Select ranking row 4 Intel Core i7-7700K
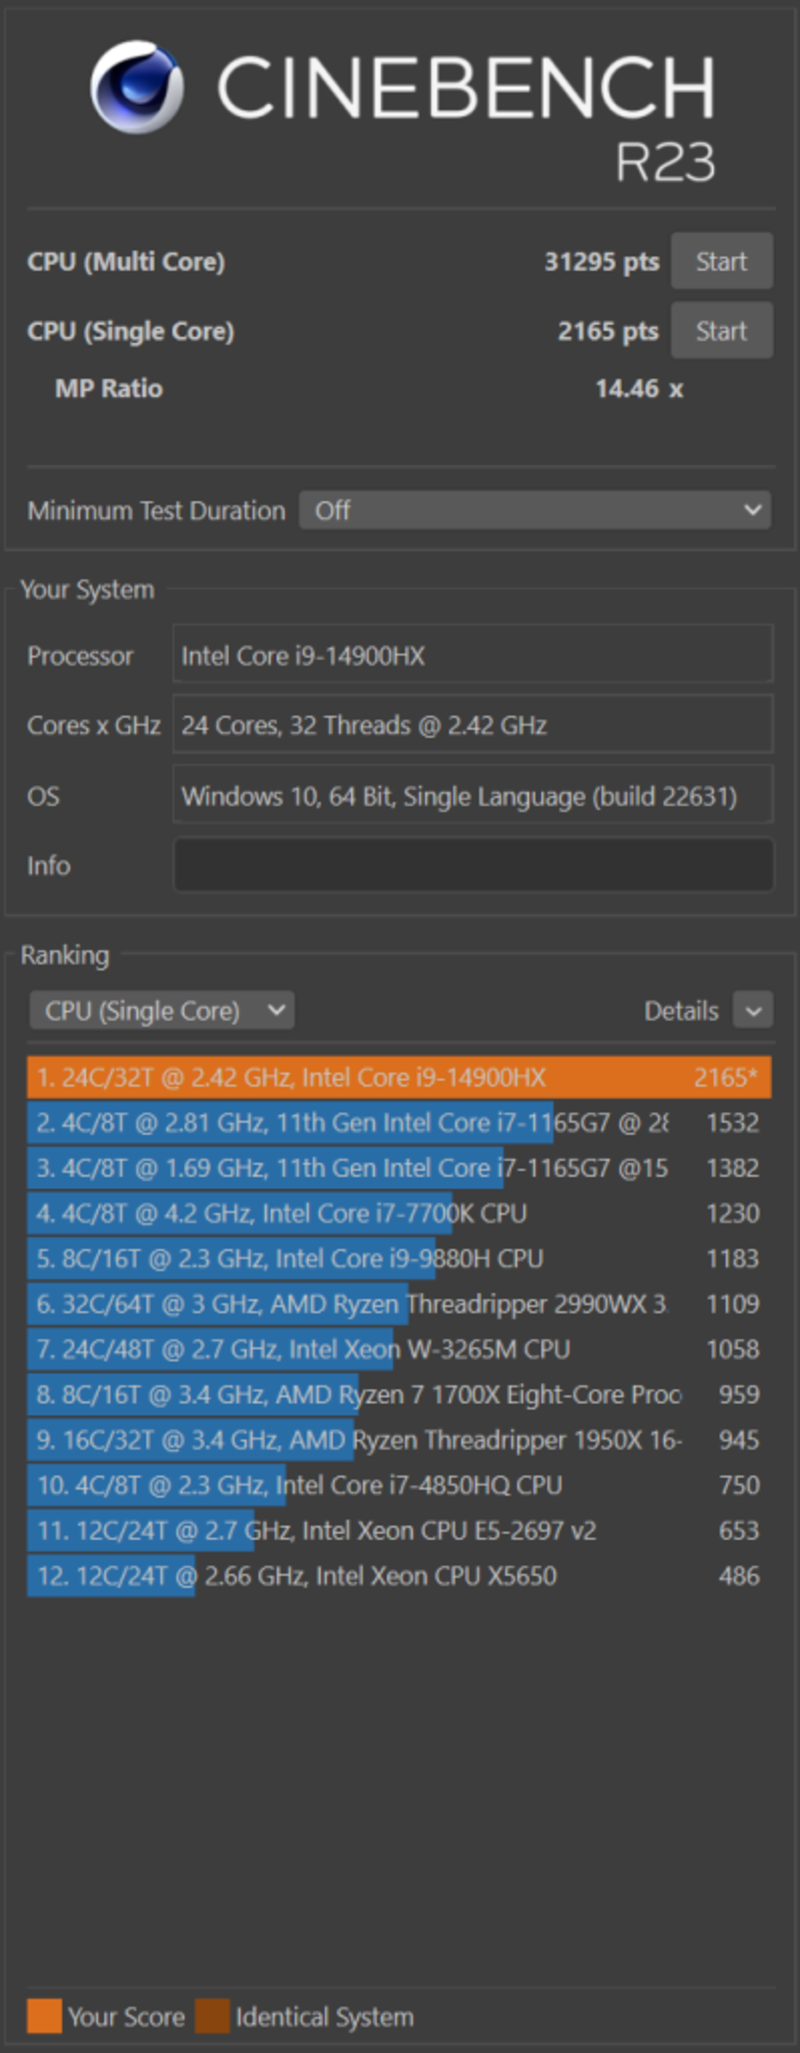The image size is (800, 2053). (399, 1213)
